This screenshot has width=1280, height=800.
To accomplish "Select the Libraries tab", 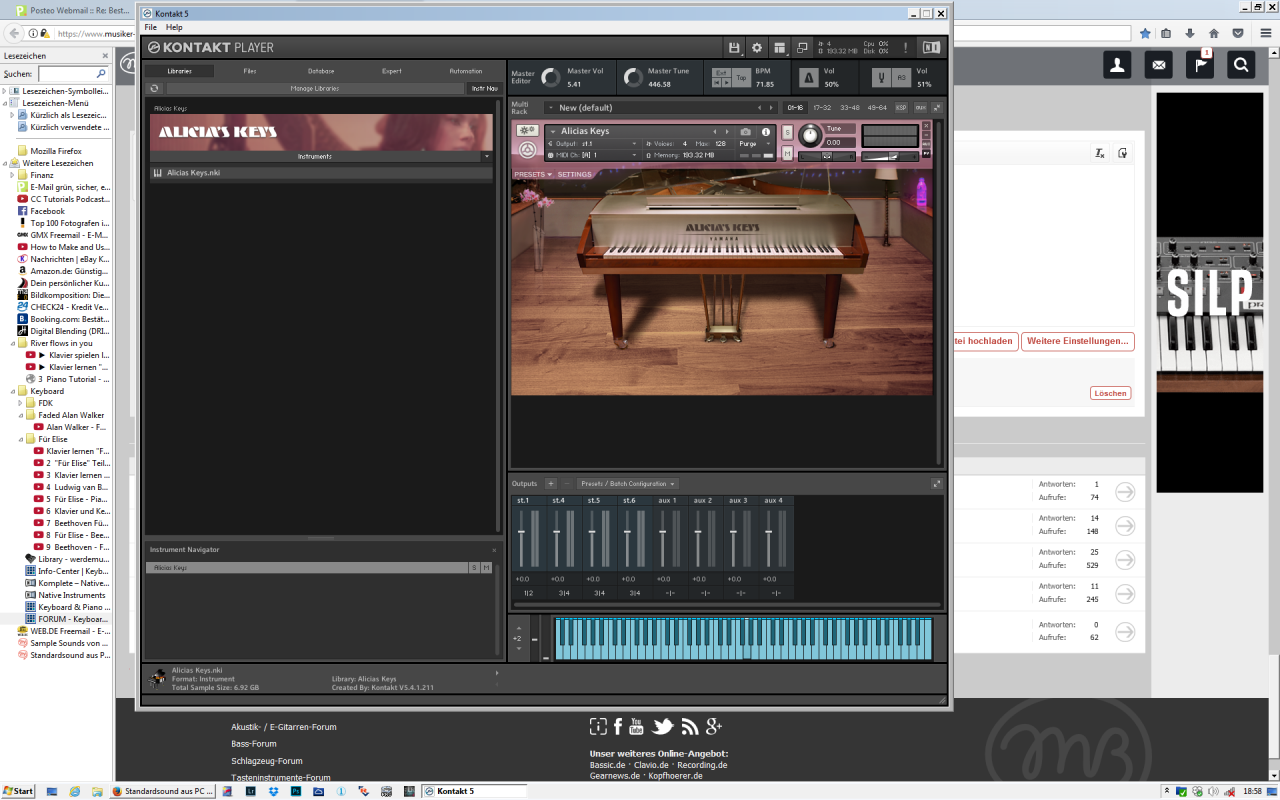I will pos(180,71).
